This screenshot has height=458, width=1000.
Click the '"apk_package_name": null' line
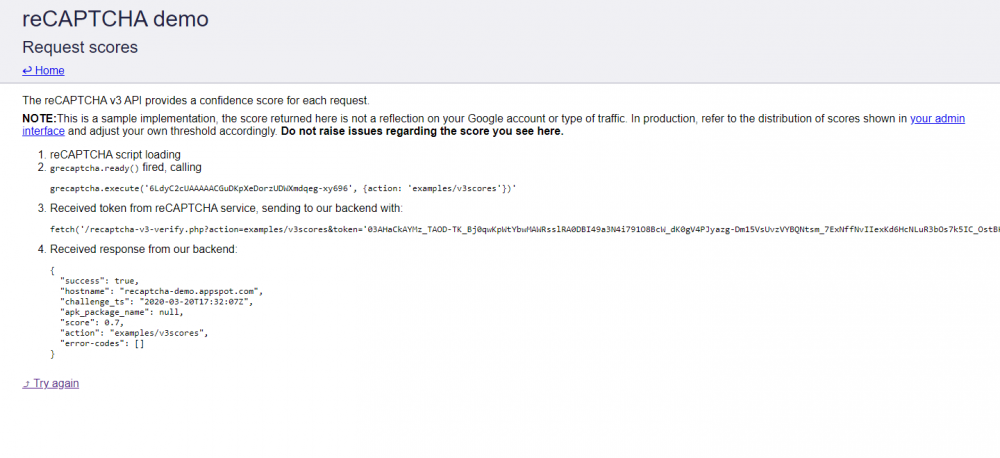pyautogui.click(x=121, y=312)
